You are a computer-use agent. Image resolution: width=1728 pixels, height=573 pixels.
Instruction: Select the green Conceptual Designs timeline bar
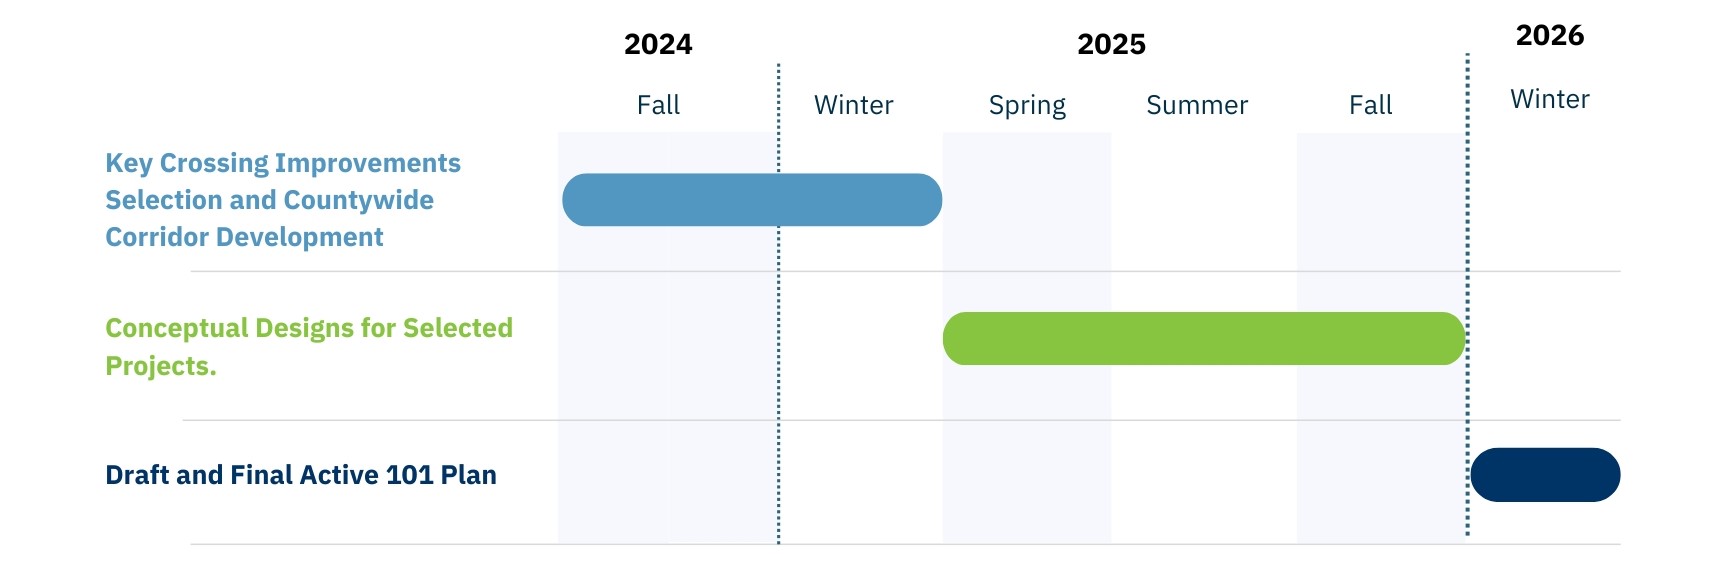tap(1203, 338)
